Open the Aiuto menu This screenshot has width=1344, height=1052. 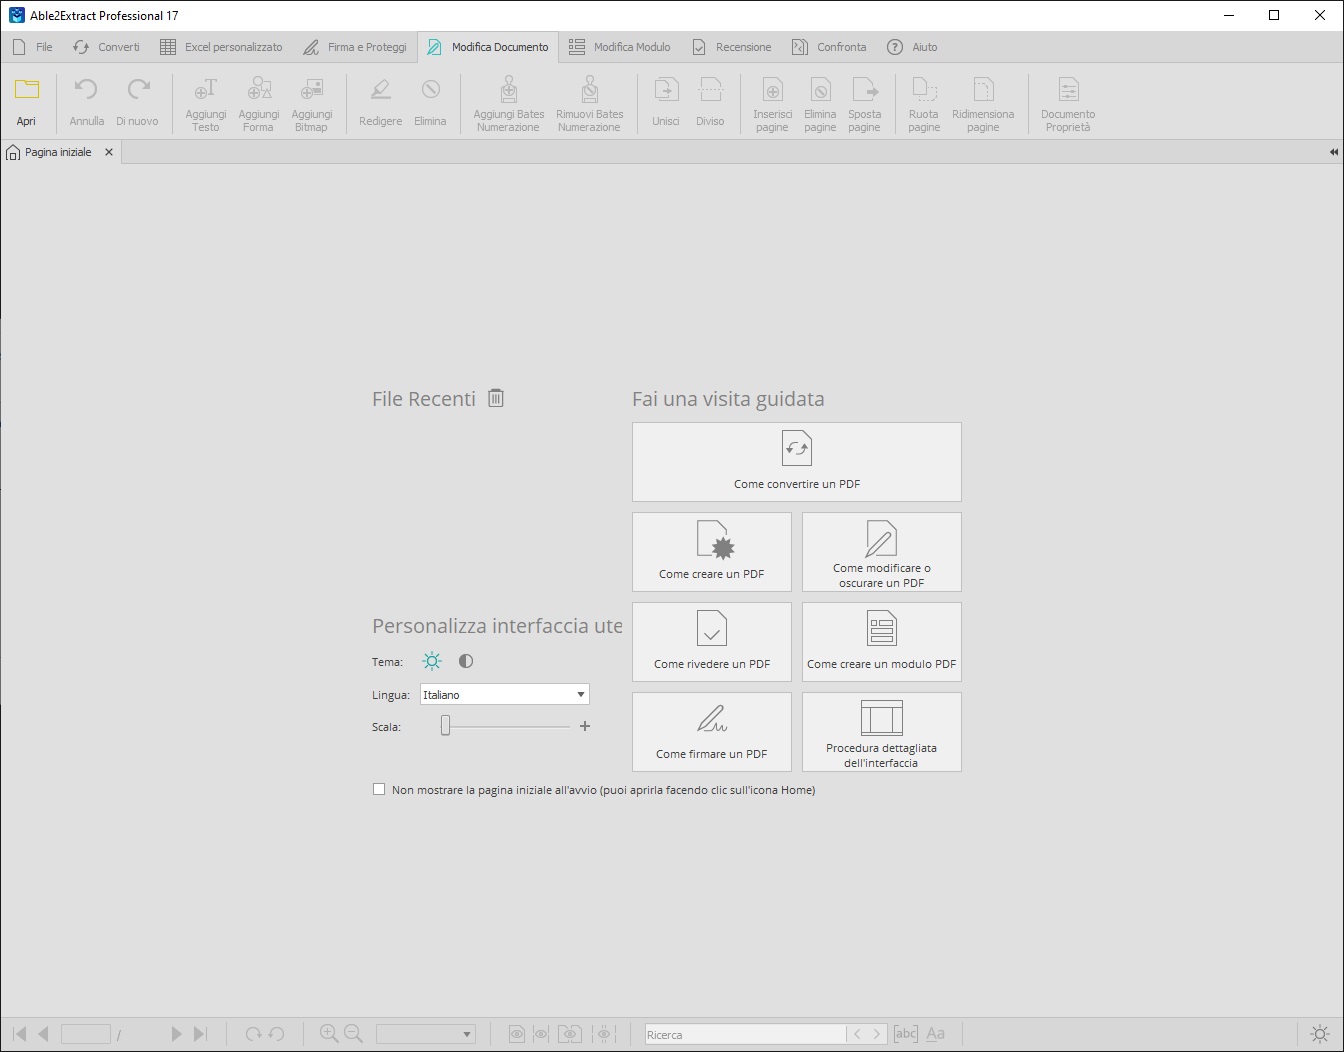pyautogui.click(x=912, y=47)
